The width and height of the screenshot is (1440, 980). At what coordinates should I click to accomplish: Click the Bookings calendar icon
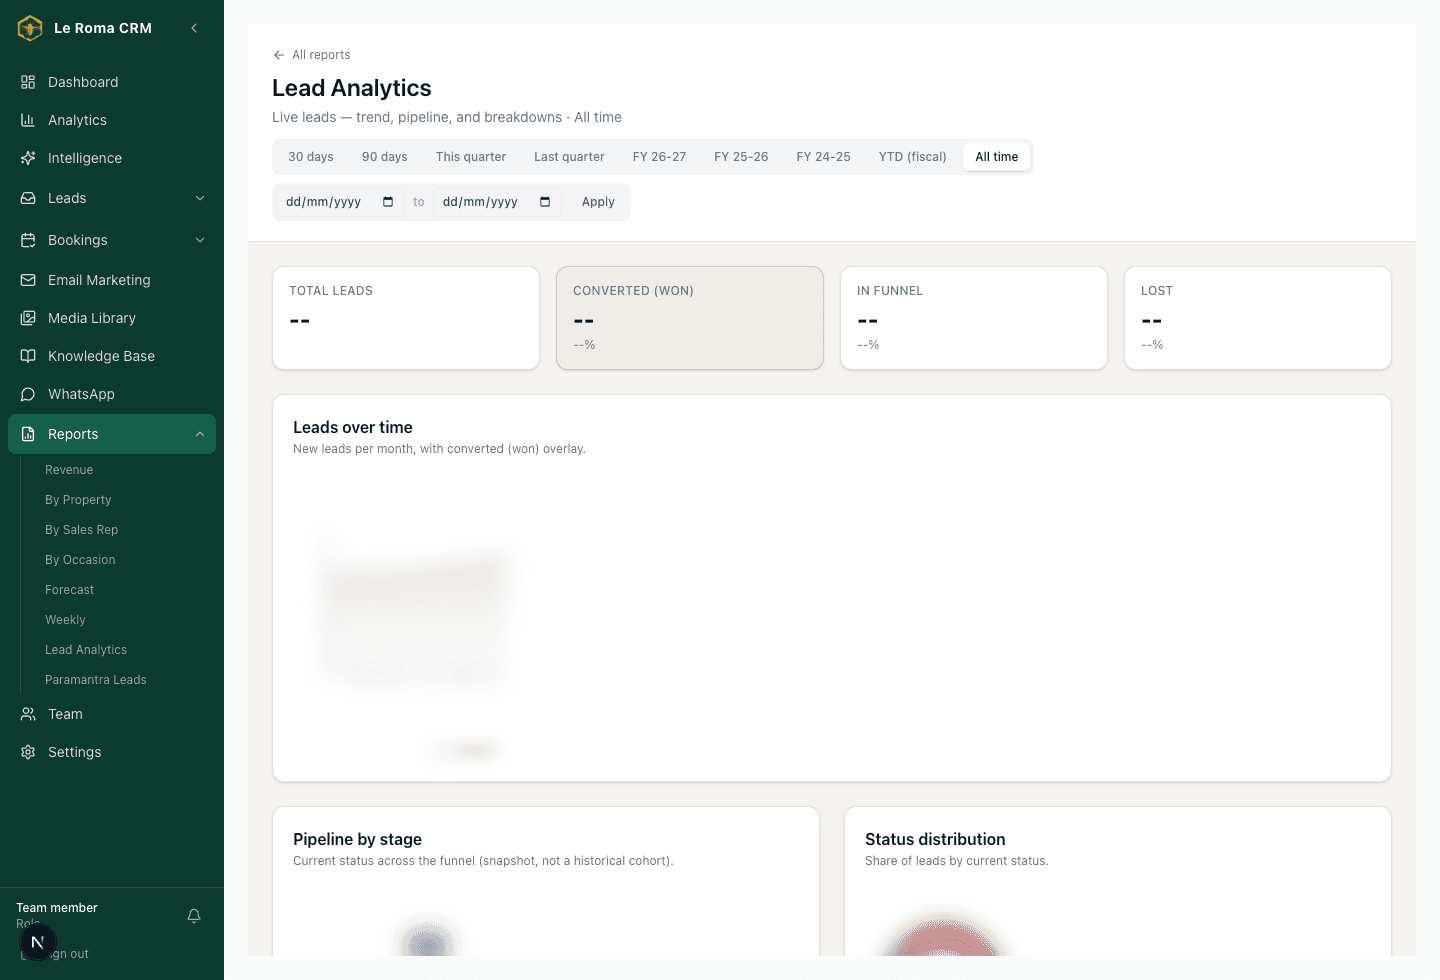coord(28,240)
